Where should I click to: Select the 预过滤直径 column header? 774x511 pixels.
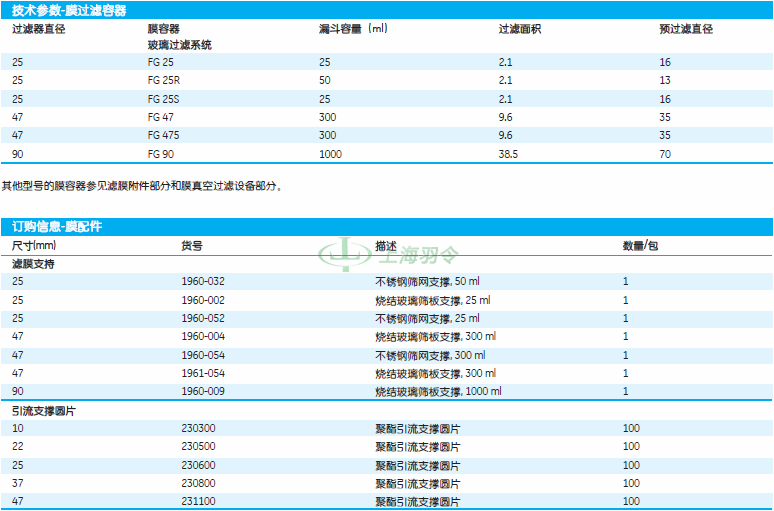click(x=686, y=29)
